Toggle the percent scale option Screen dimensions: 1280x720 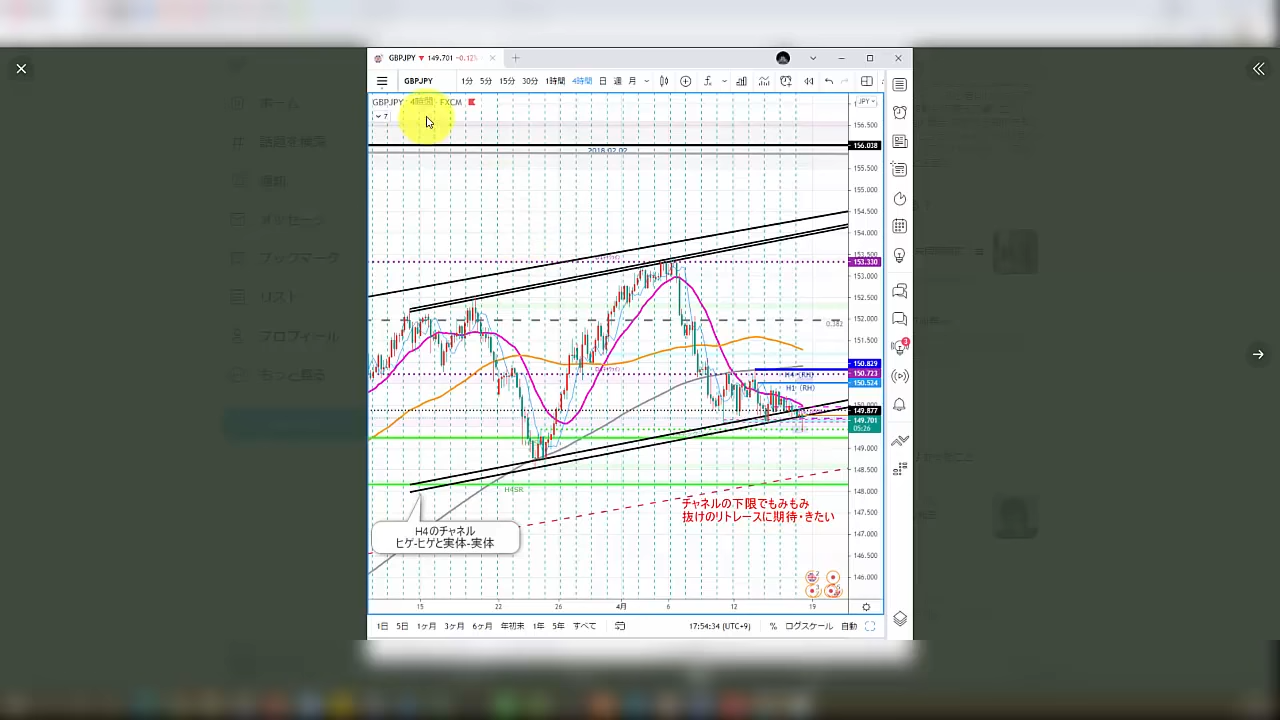[x=773, y=626]
